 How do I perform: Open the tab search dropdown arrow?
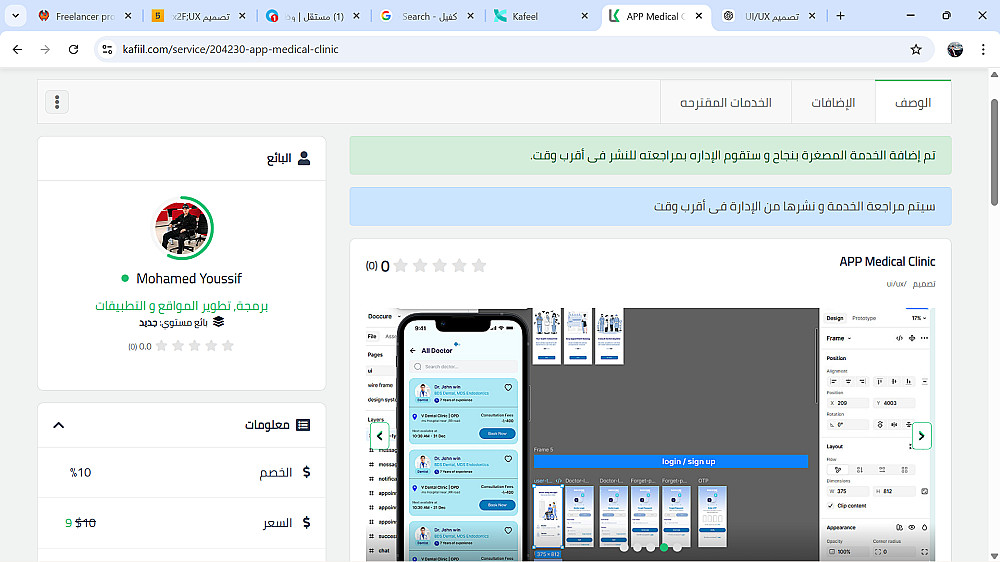15,16
